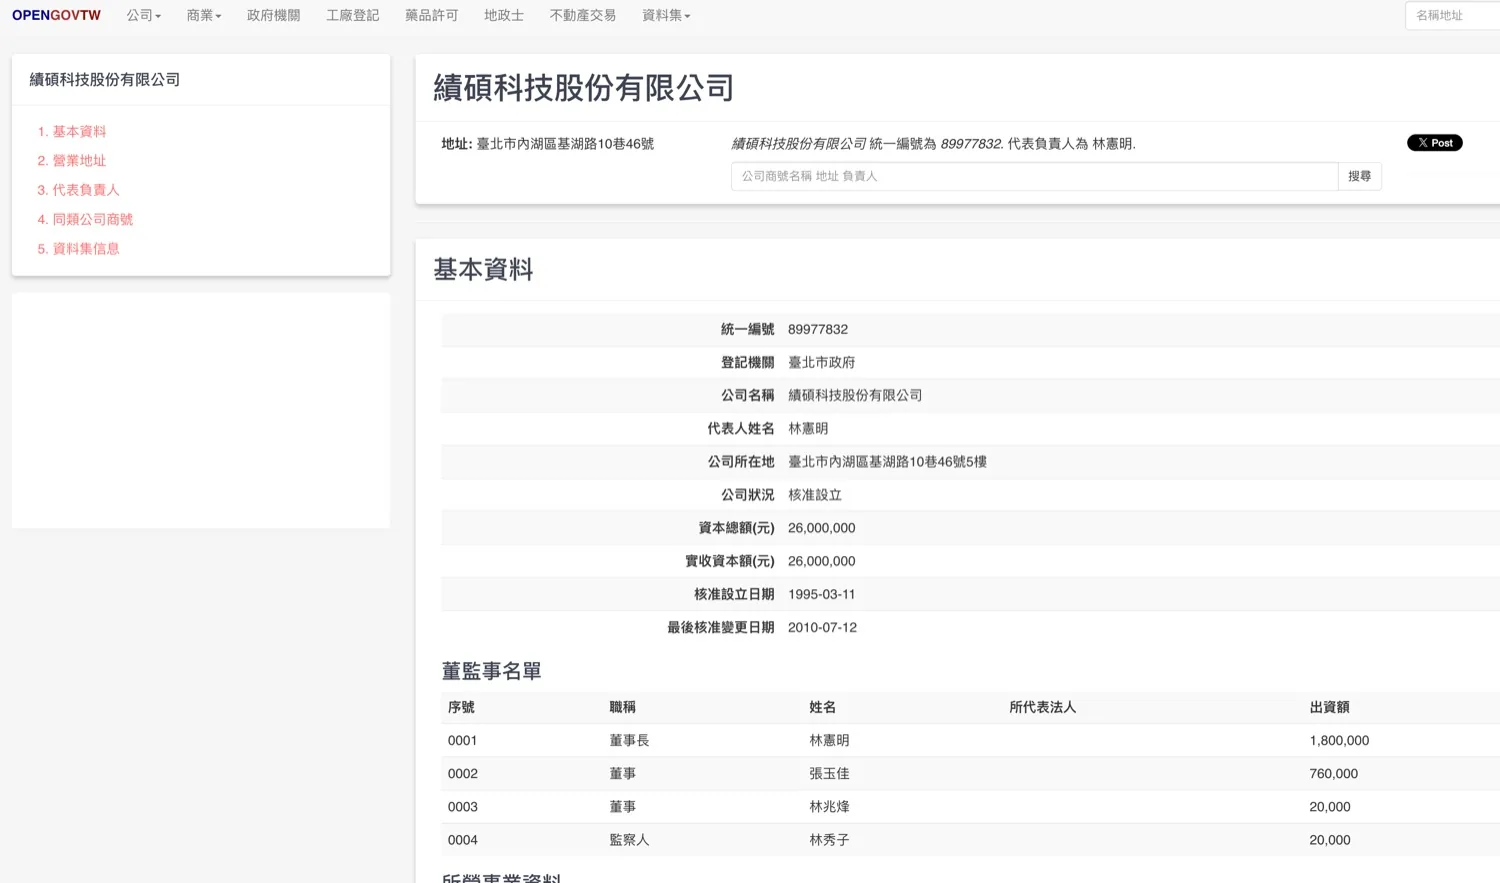Click the 搜尋 search button
The image size is (1500, 883).
[x=1359, y=176]
